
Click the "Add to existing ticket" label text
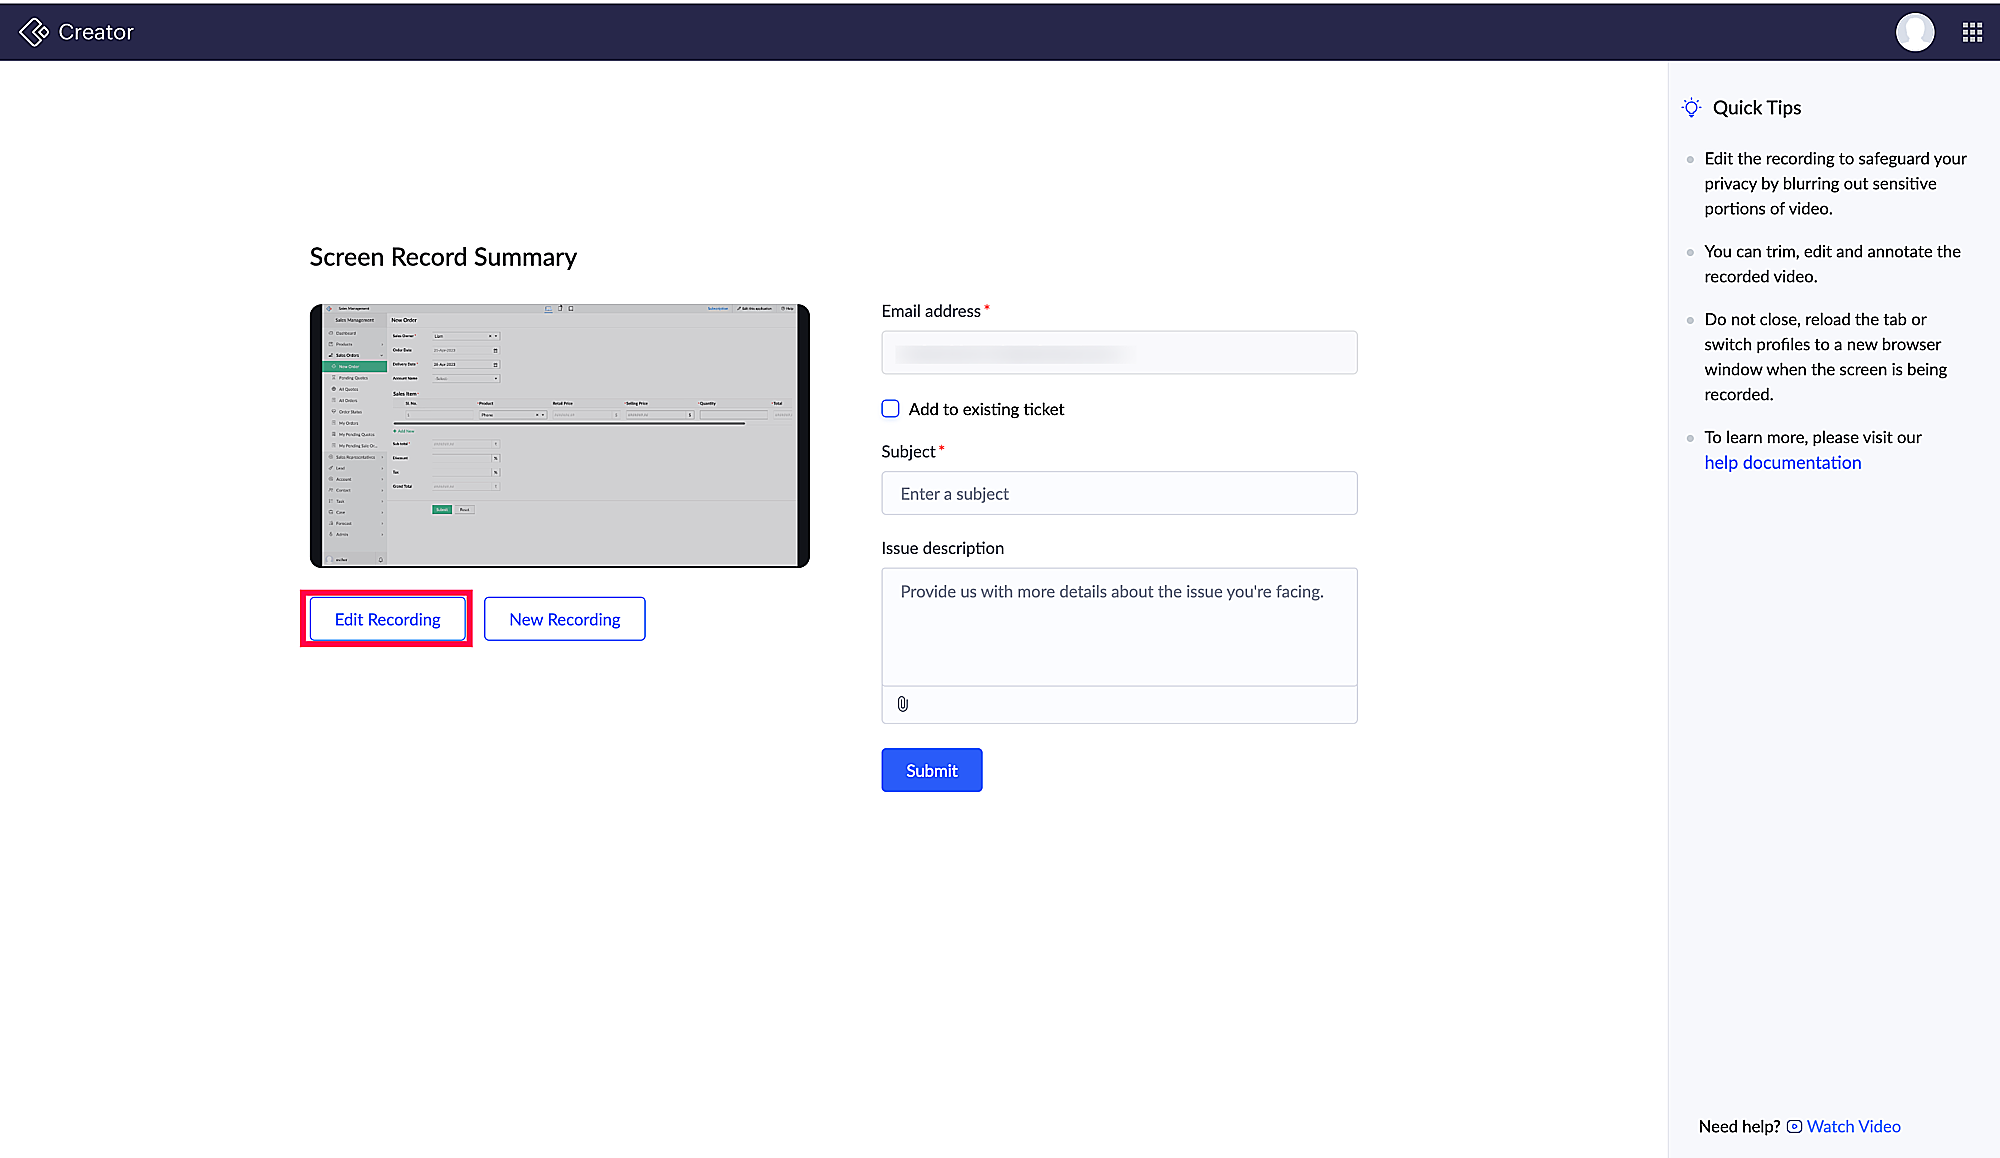click(986, 409)
